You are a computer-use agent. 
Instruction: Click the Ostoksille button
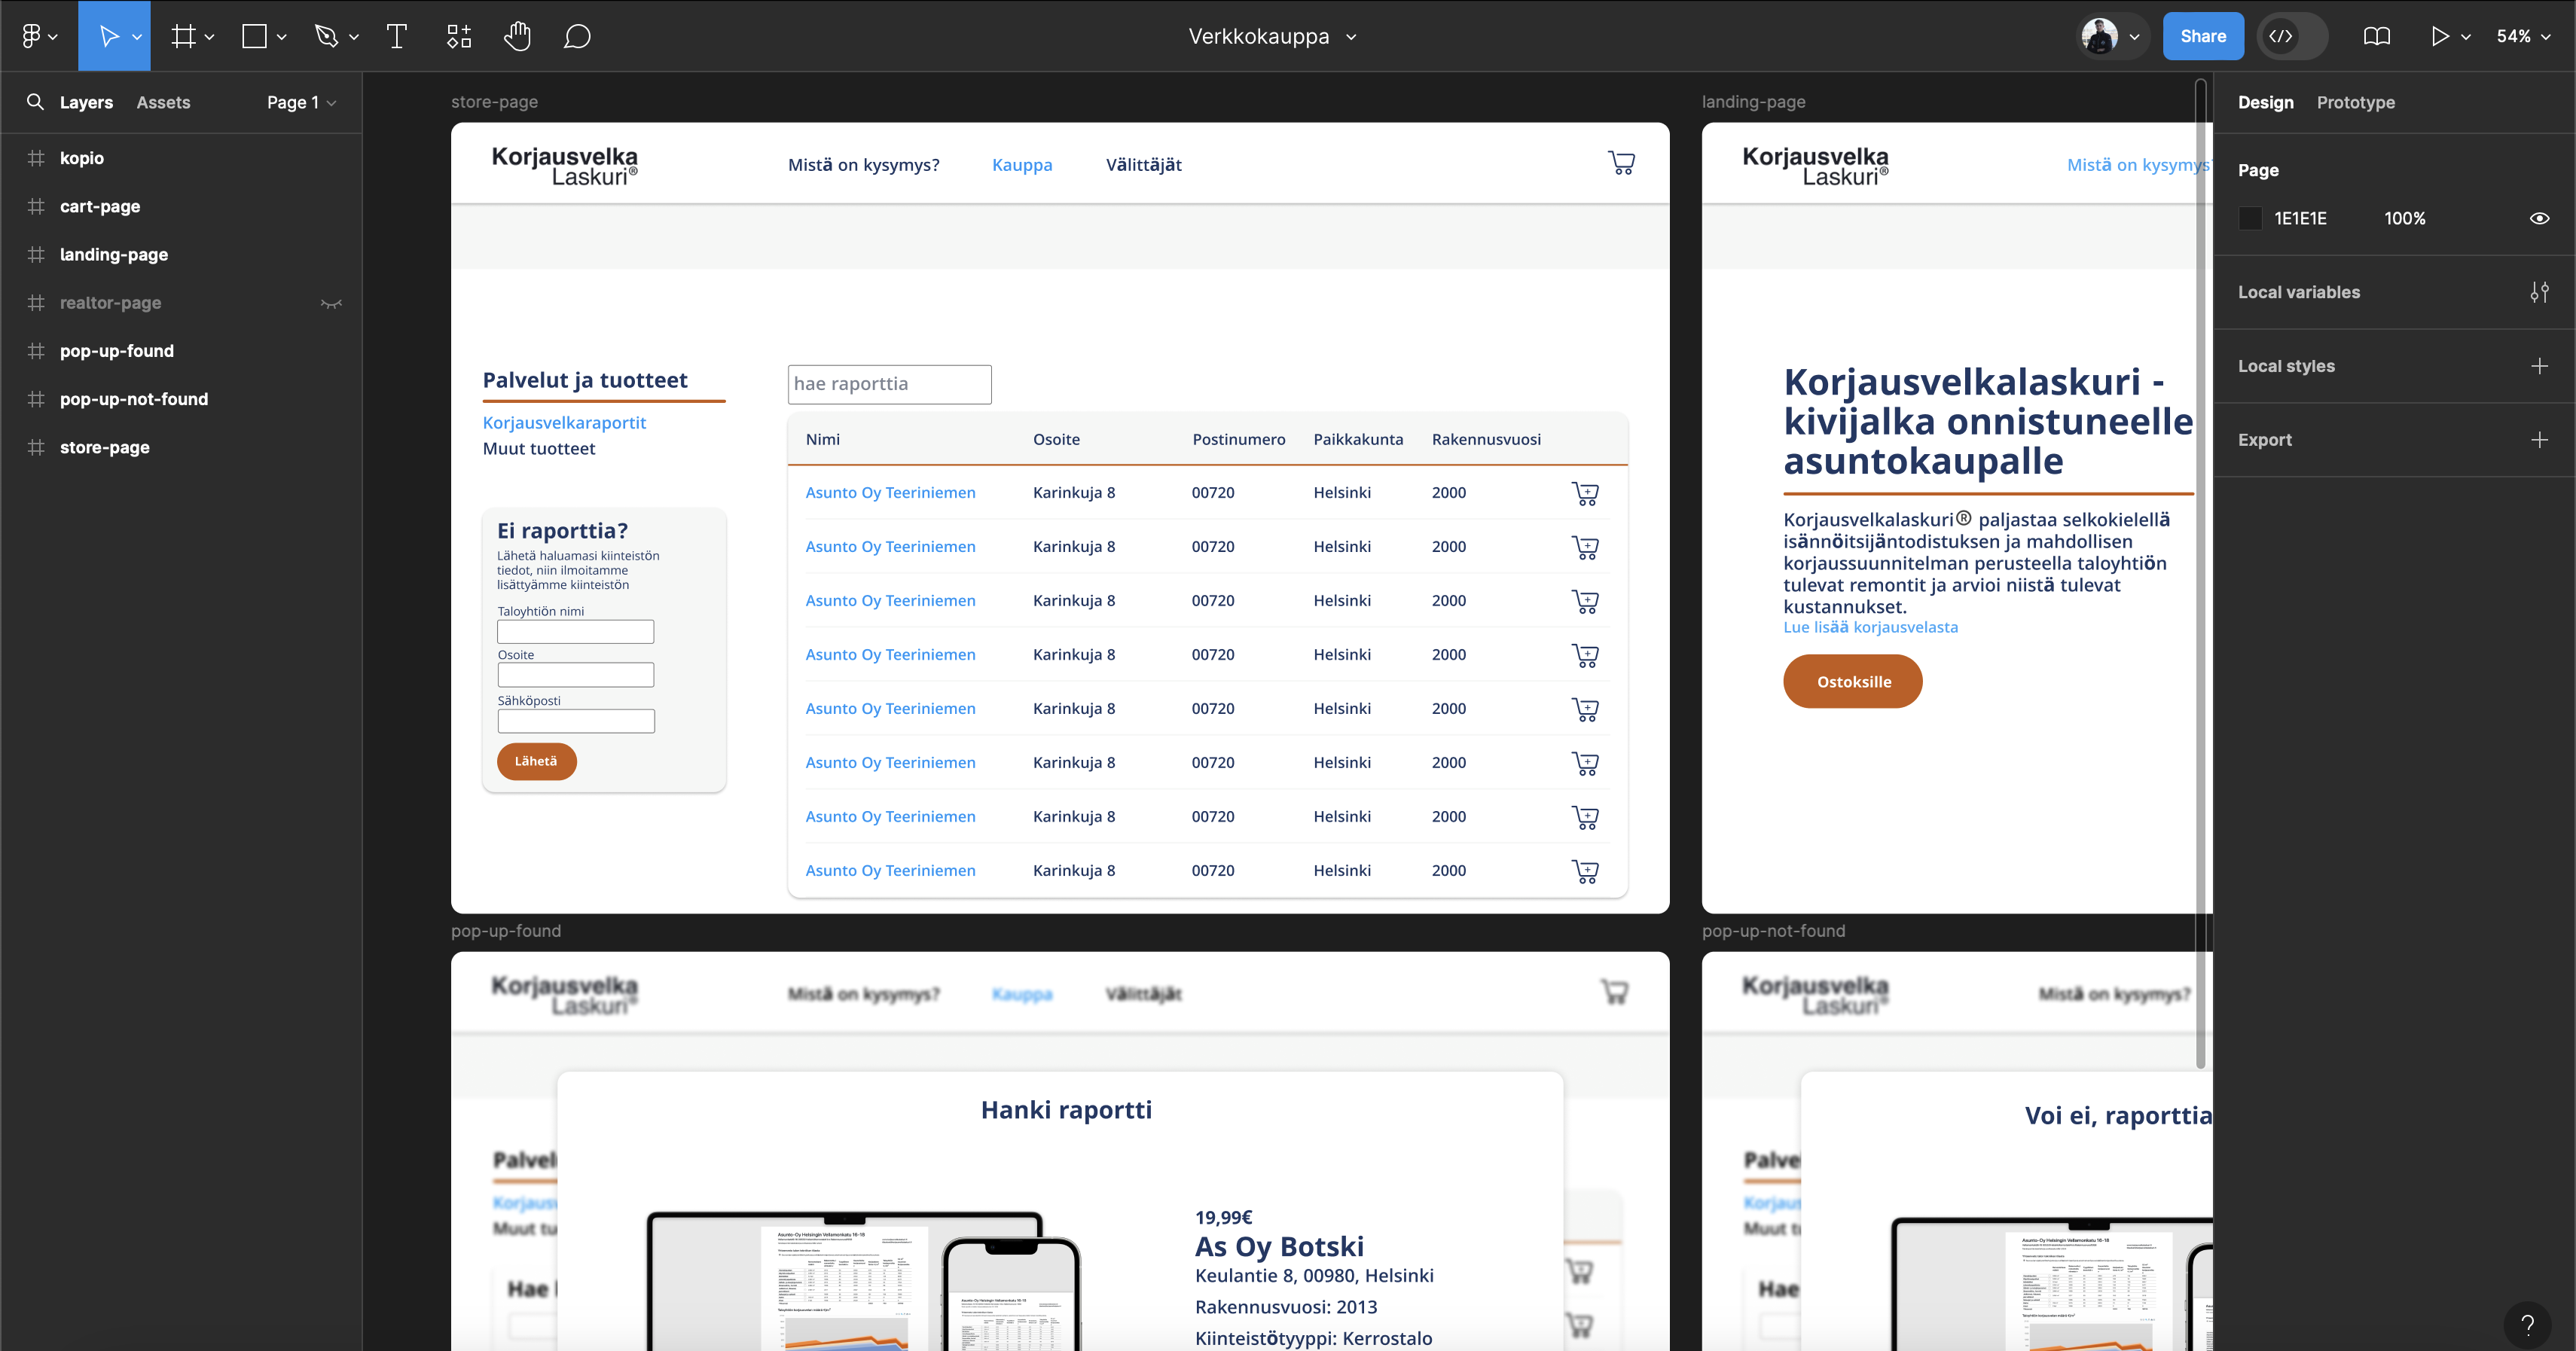[1853, 682]
